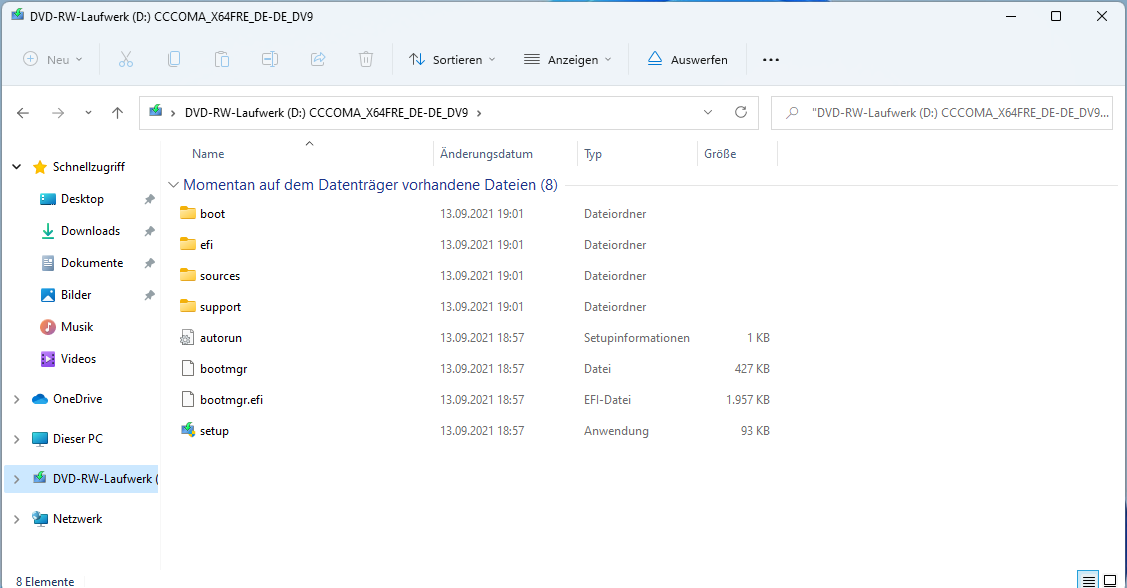
Task: Click the path text in address bar
Action: pos(326,113)
